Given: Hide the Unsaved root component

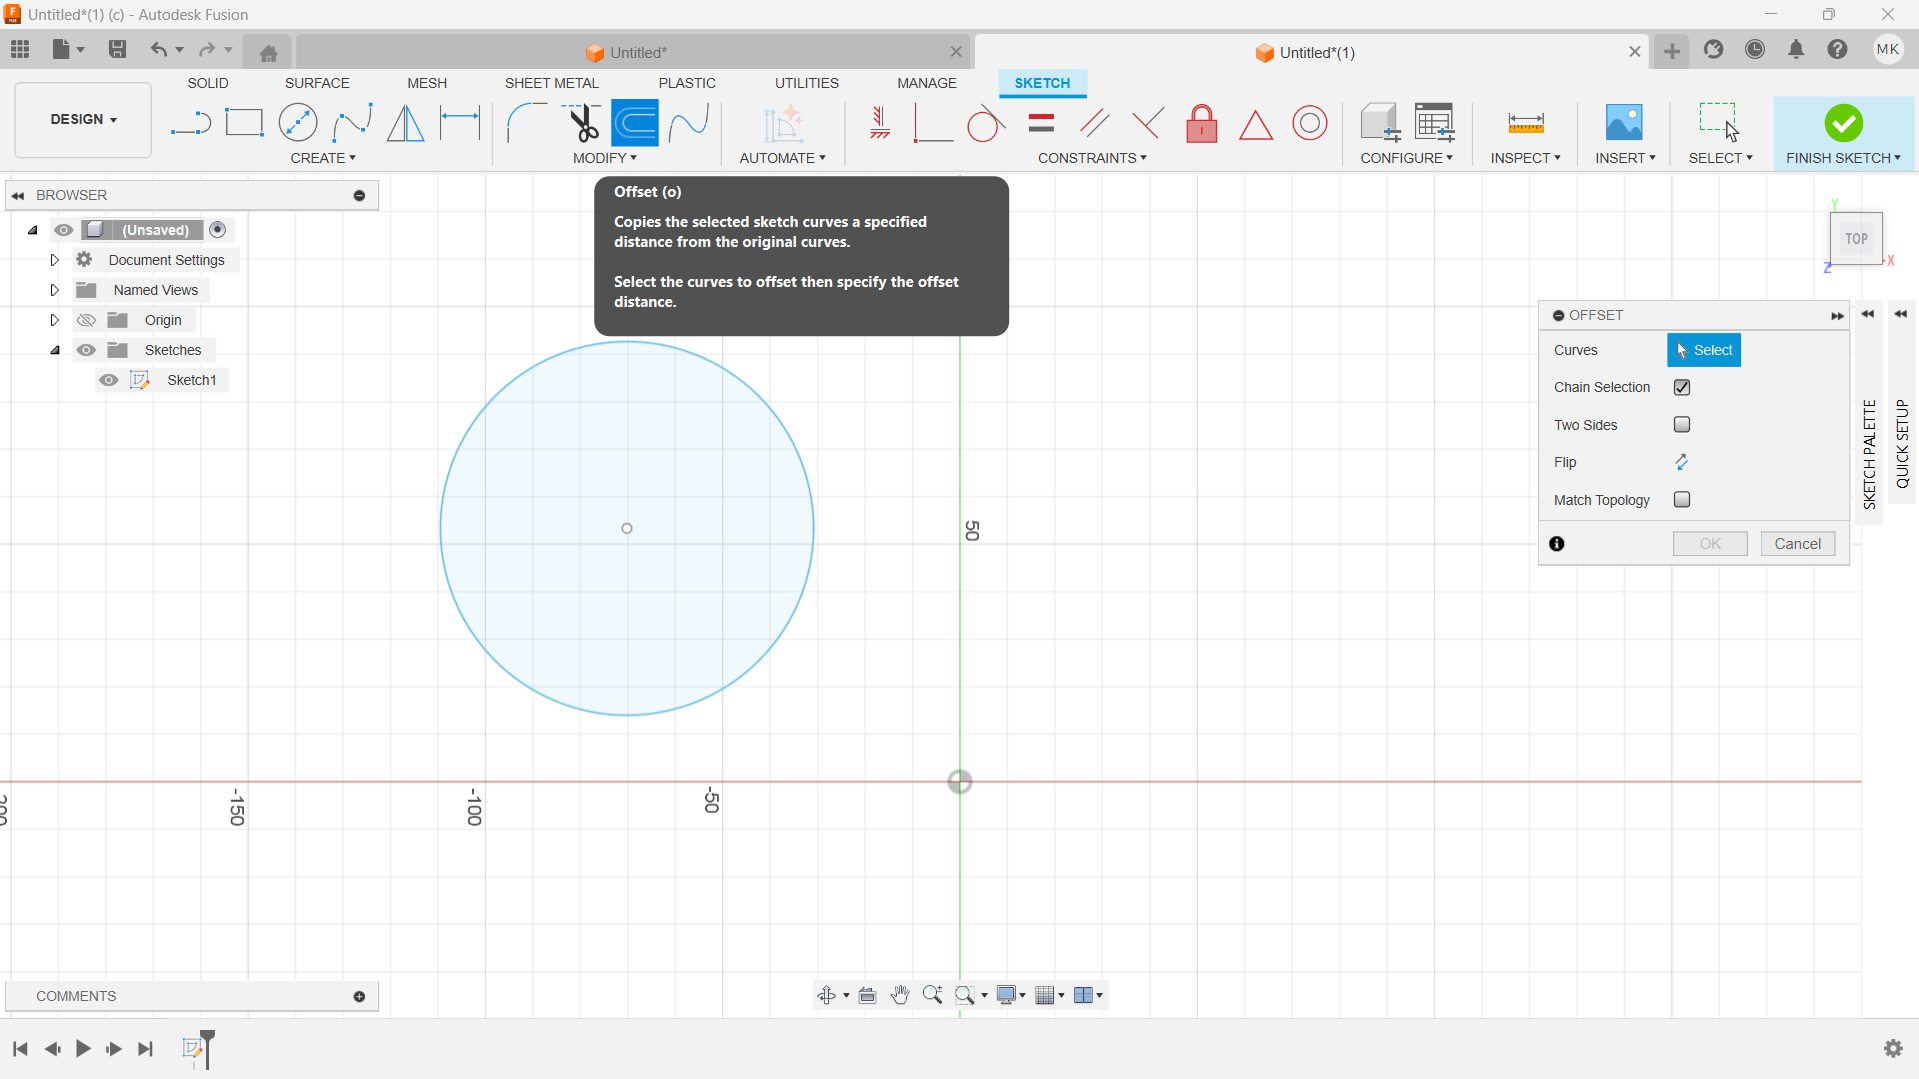Looking at the screenshot, I should click(x=64, y=230).
